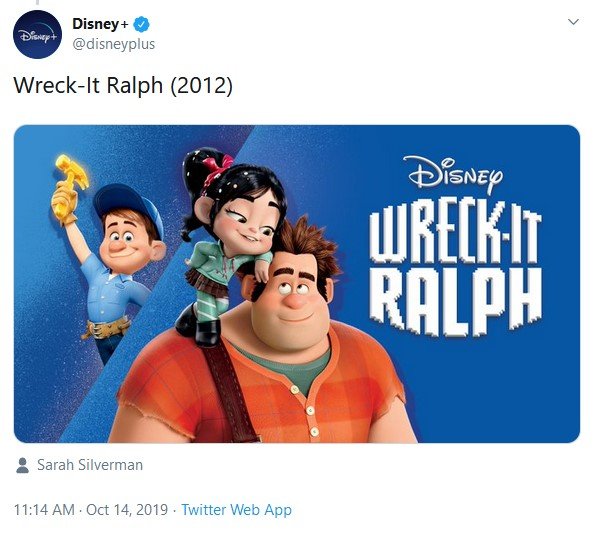Click Fix-It Felix's golden hammer
This screenshot has width=593, height=534.
coord(71,175)
